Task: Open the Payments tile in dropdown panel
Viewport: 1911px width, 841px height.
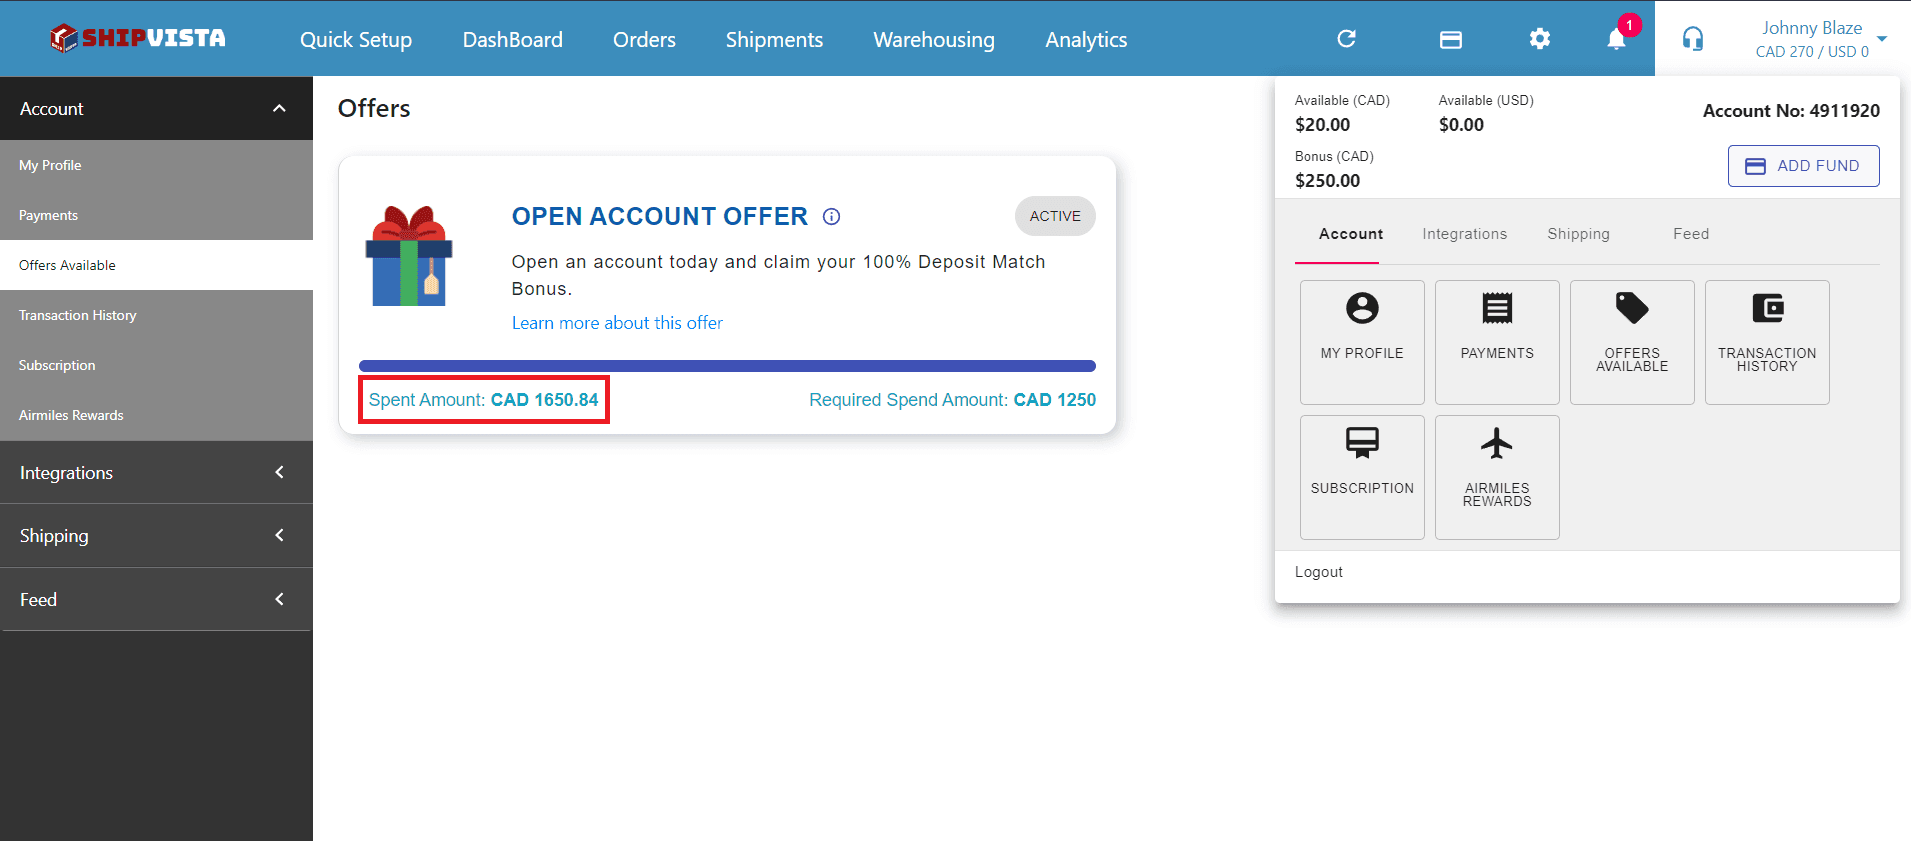Action: pos(1497,342)
